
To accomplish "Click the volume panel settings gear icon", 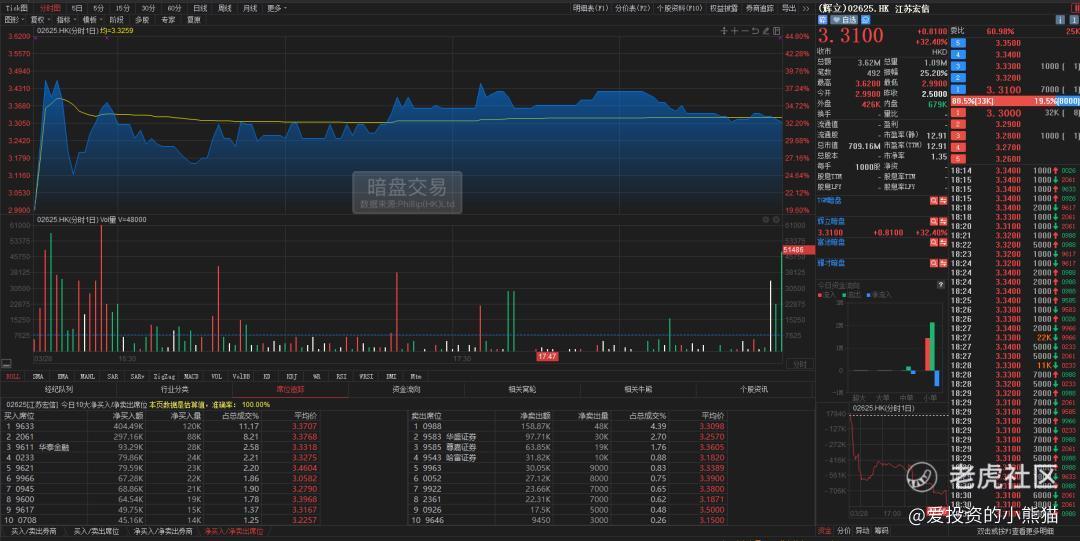I will click(765, 220).
